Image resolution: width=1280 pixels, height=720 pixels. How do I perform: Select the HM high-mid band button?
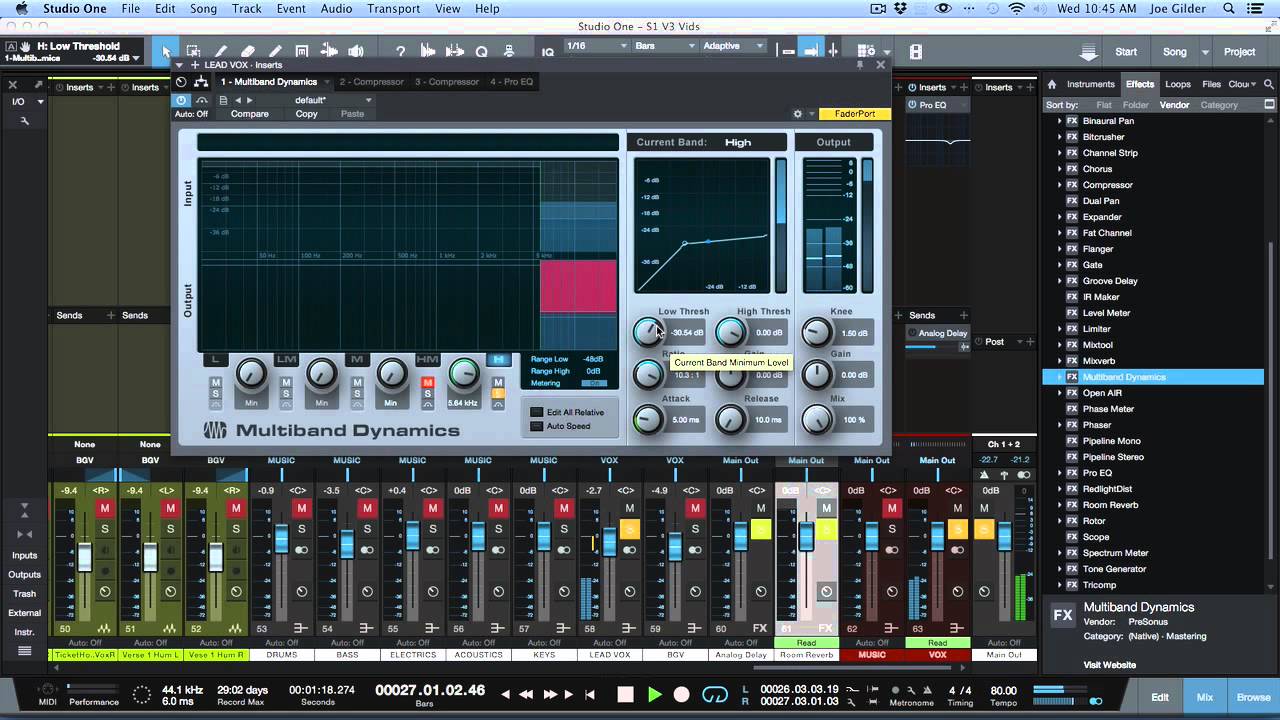click(428, 359)
